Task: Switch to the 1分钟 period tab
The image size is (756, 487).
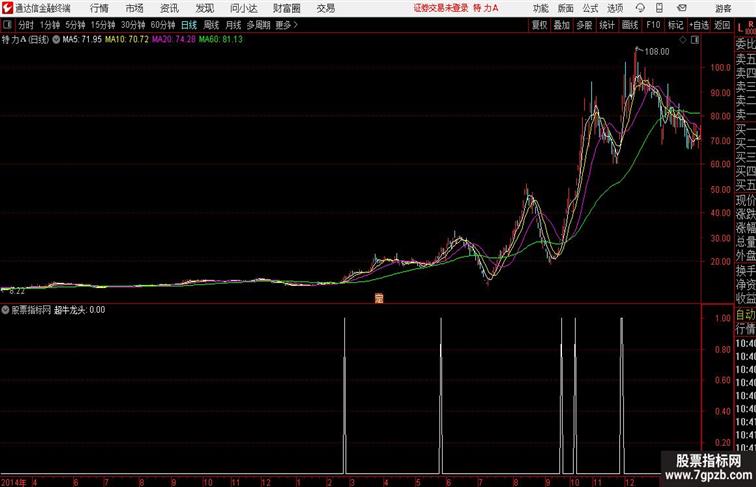Action: (x=50, y=25)
